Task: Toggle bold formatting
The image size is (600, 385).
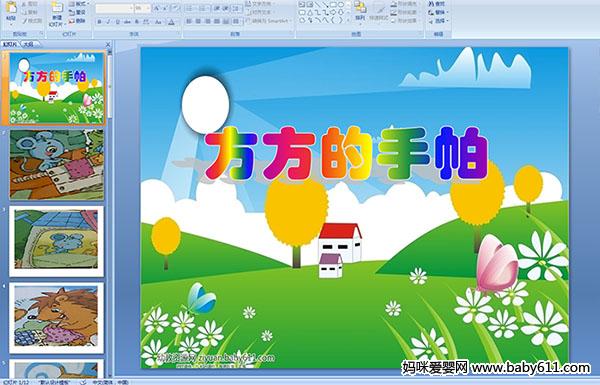Action: click(x=99, y=22)
